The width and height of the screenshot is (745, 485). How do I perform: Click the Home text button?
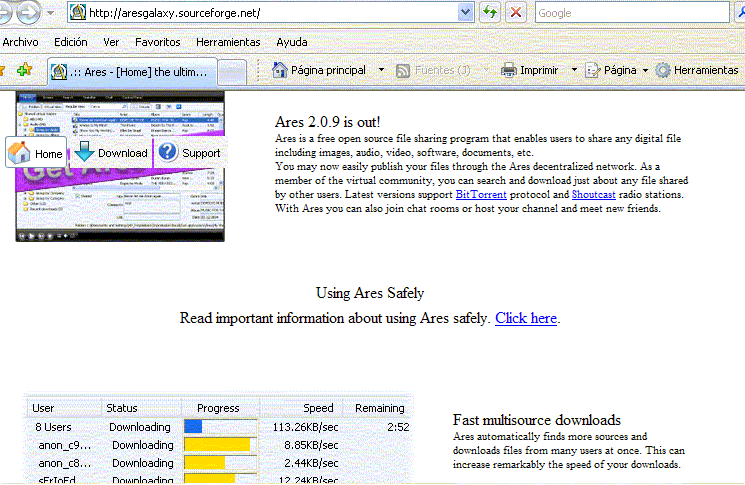[x=48, y=154]
